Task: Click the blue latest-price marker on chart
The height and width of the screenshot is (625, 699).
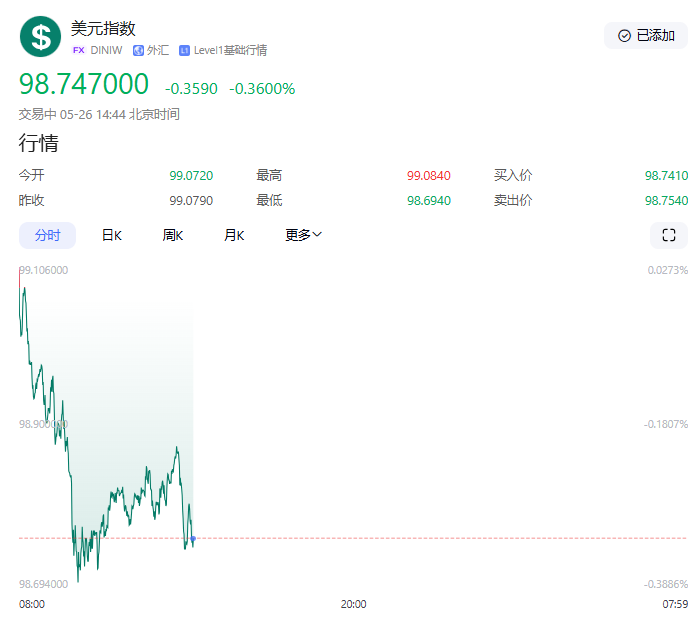Action: click(193, 540)
